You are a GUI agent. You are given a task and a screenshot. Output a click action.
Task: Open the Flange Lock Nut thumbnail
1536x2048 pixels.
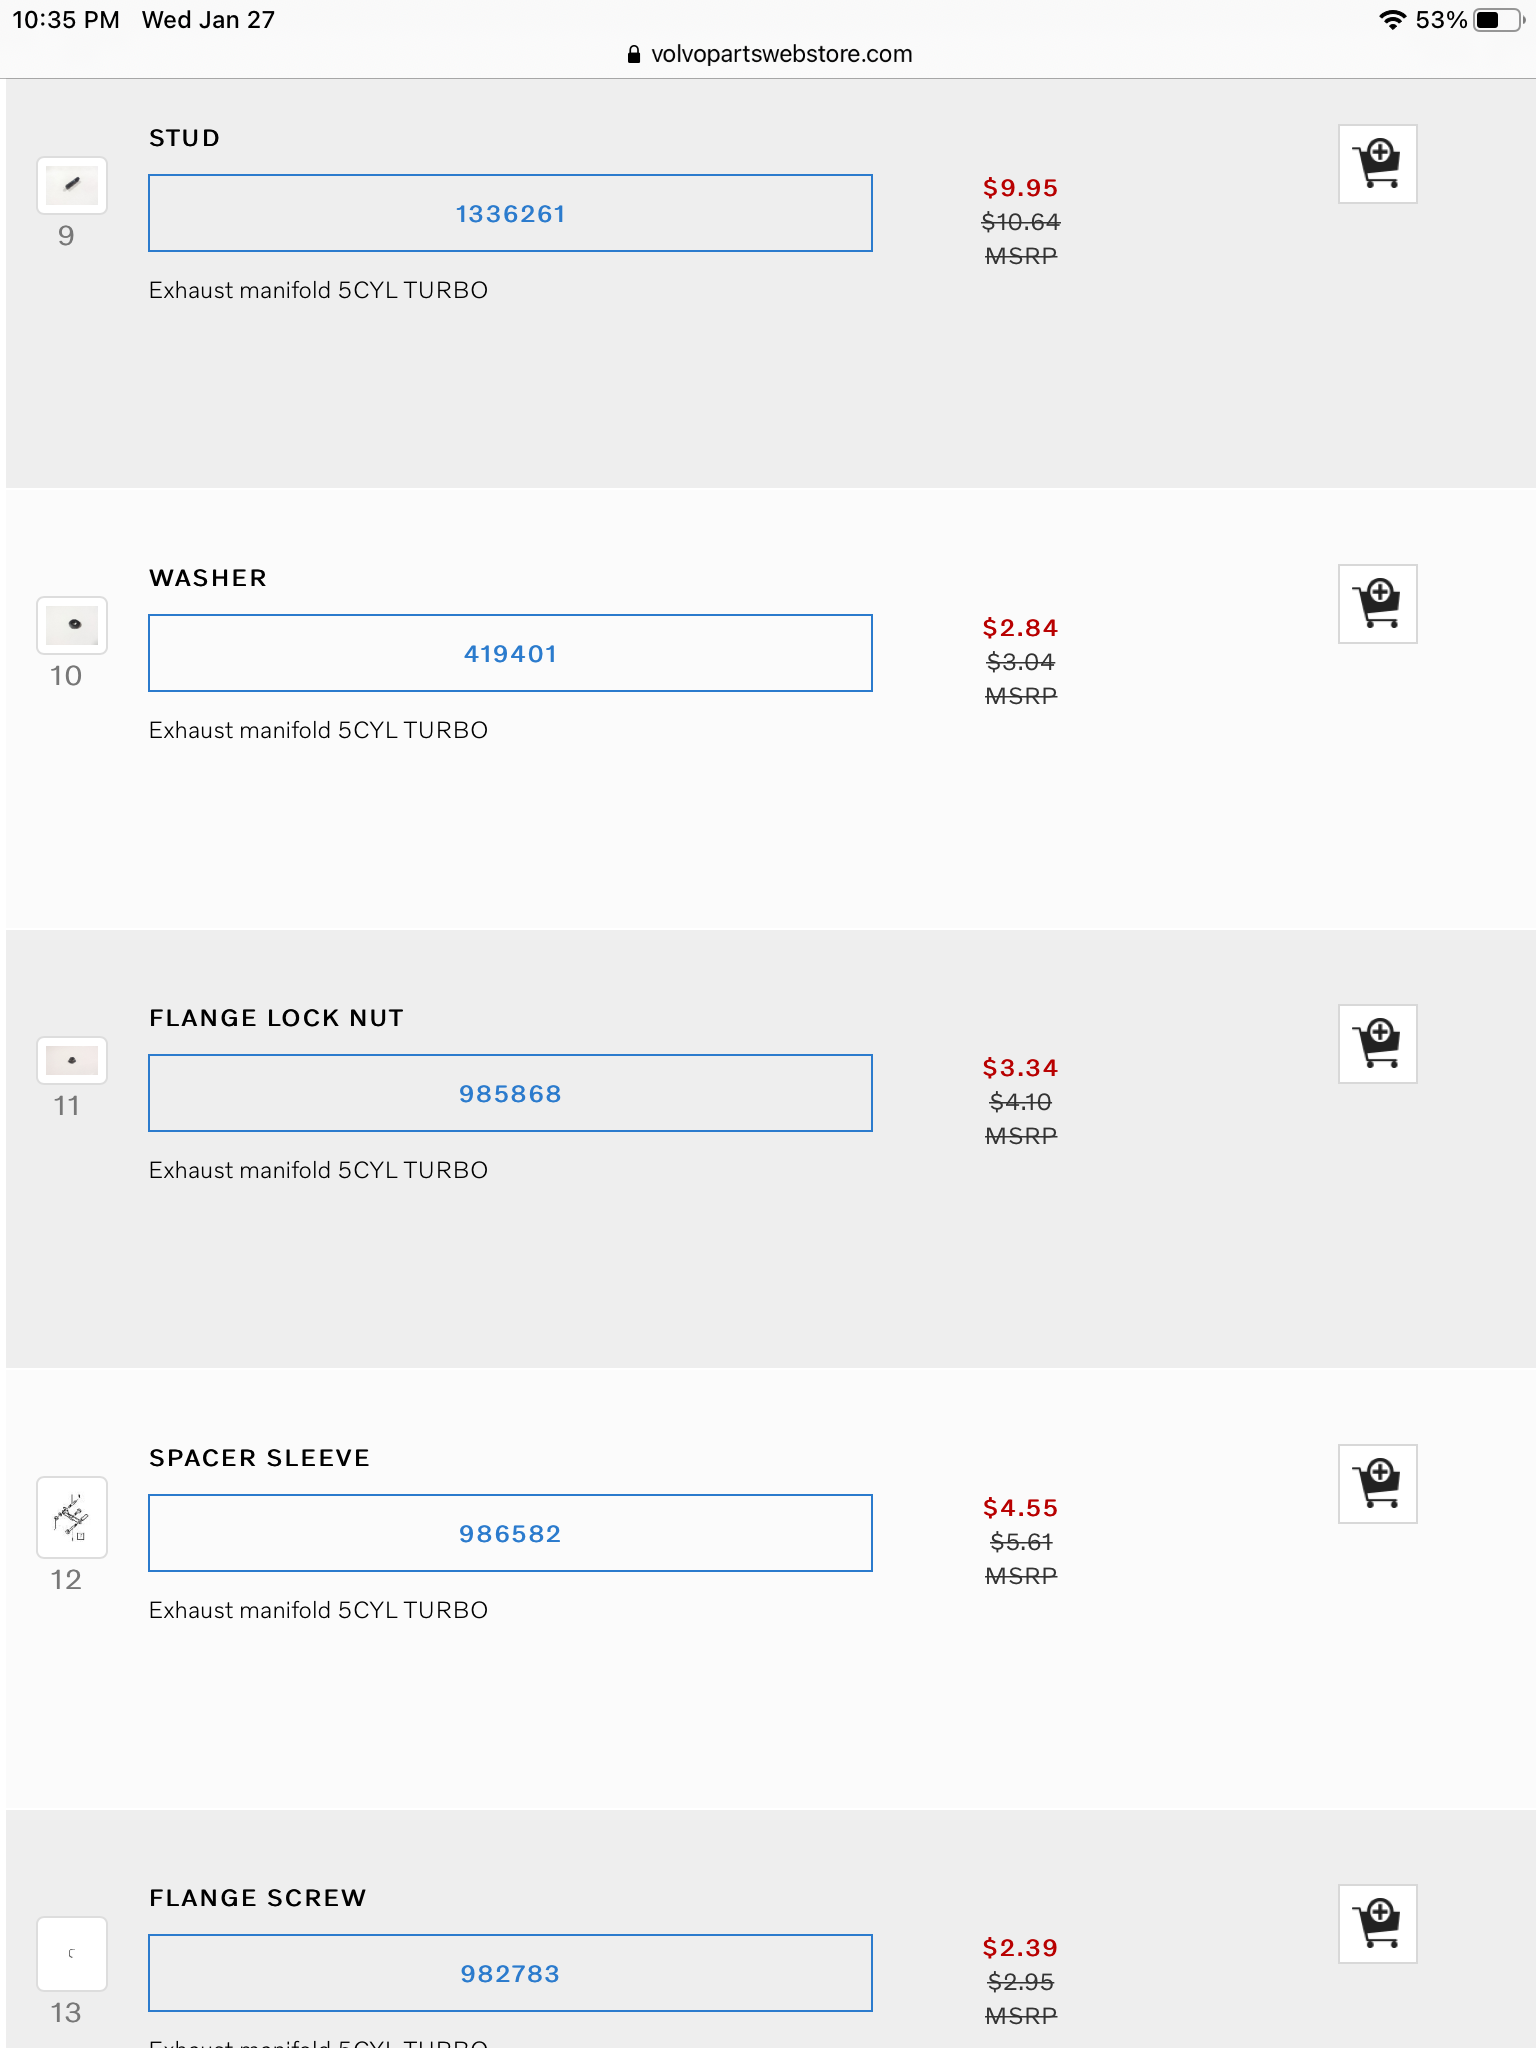72,1061
